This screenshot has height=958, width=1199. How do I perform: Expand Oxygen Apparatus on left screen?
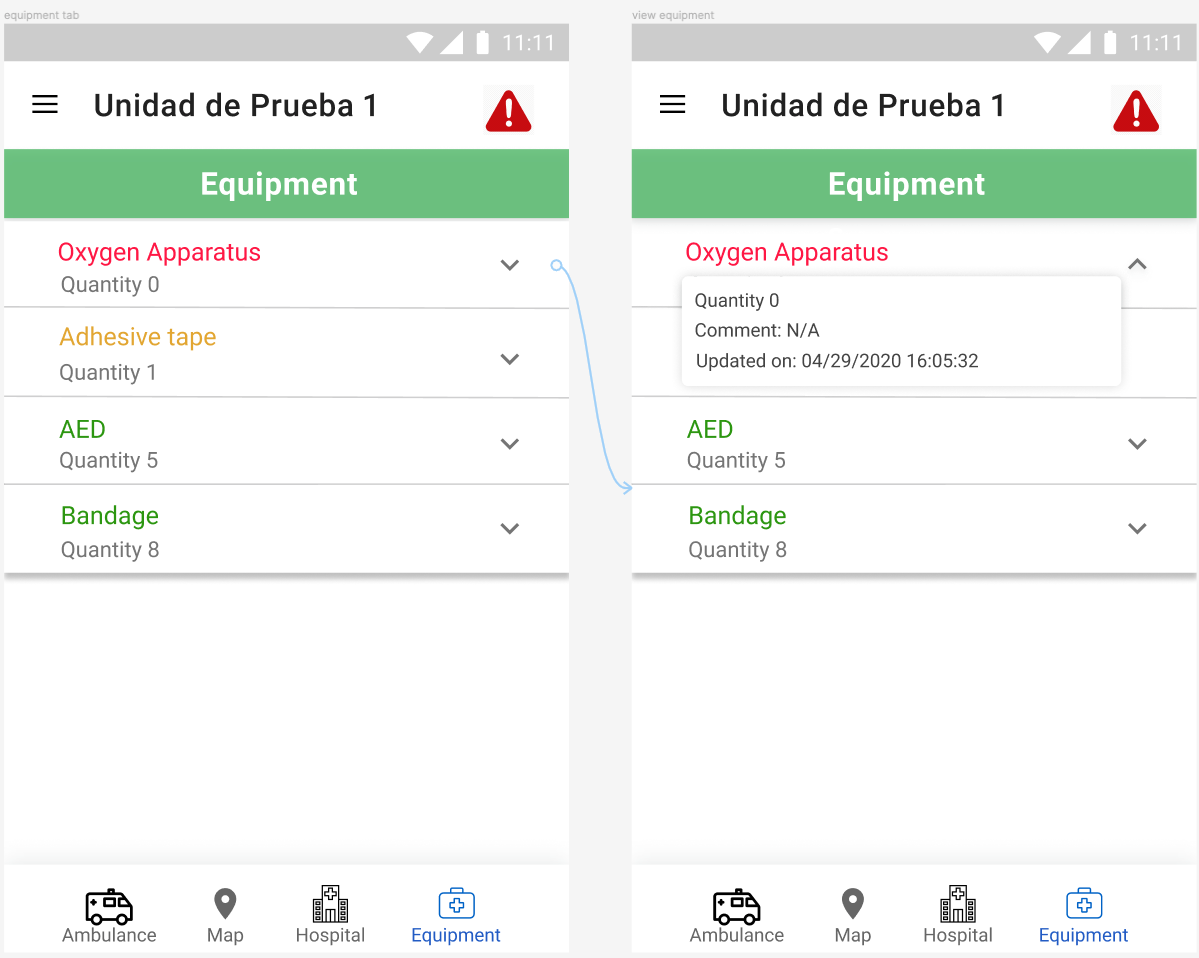510,265
